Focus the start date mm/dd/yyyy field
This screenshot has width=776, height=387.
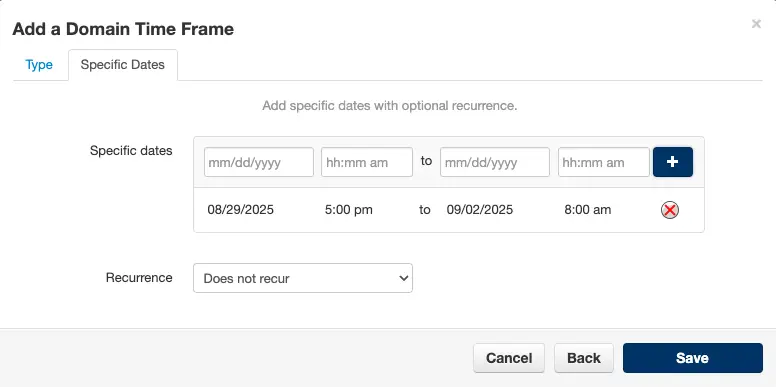pos(259,162)
